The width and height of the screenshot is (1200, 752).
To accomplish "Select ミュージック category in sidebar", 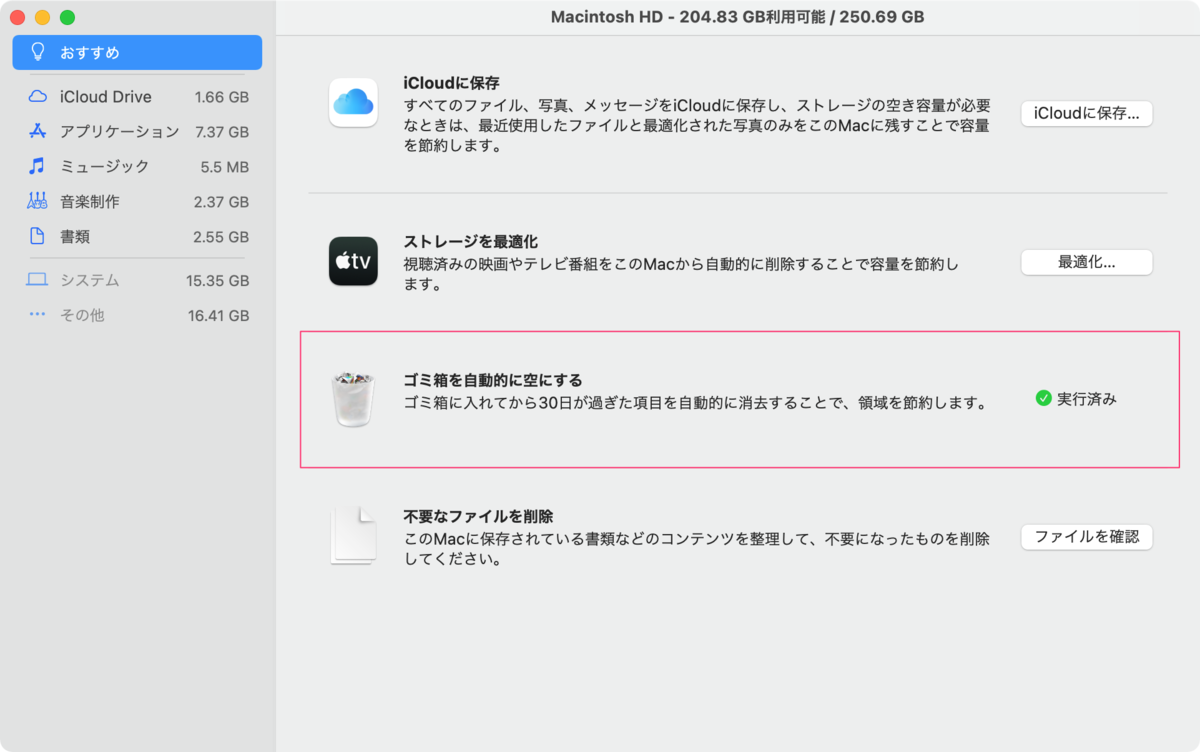I will (x=137, y=166).
